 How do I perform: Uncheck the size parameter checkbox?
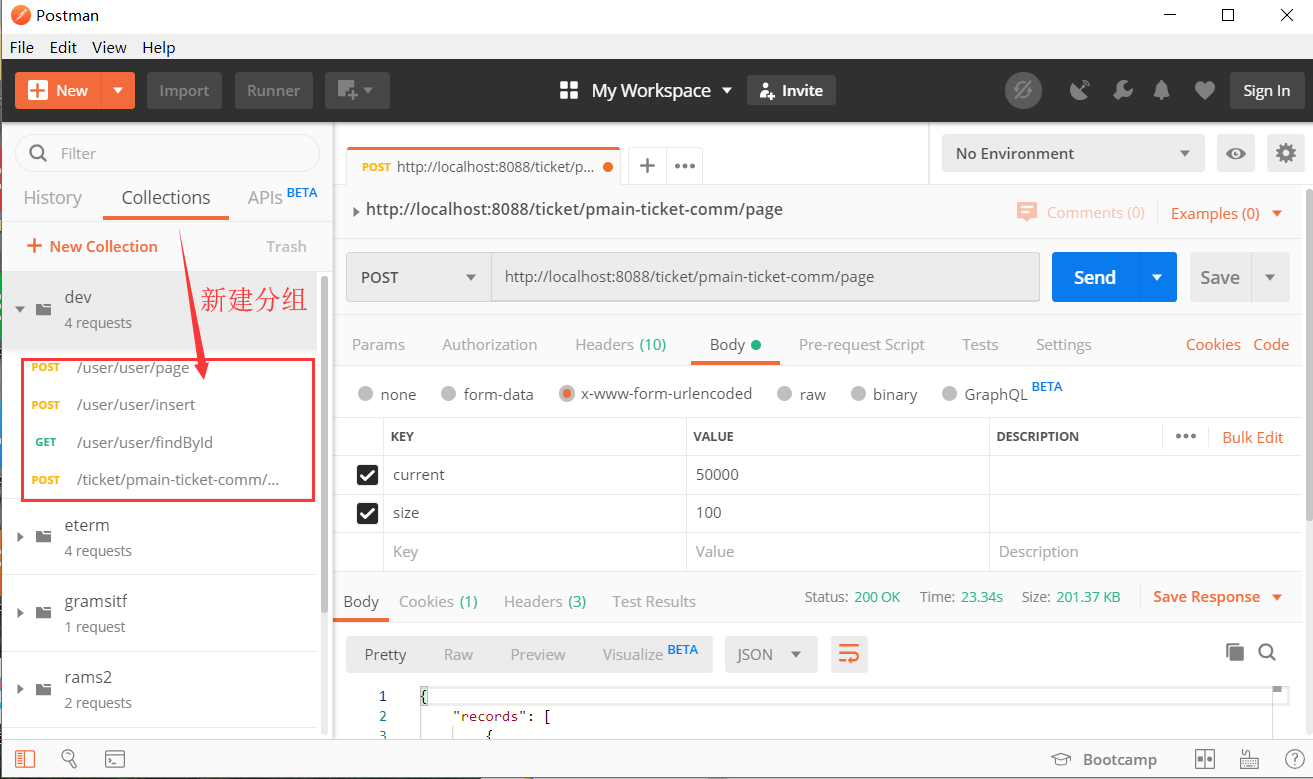[x=368, y=512]
